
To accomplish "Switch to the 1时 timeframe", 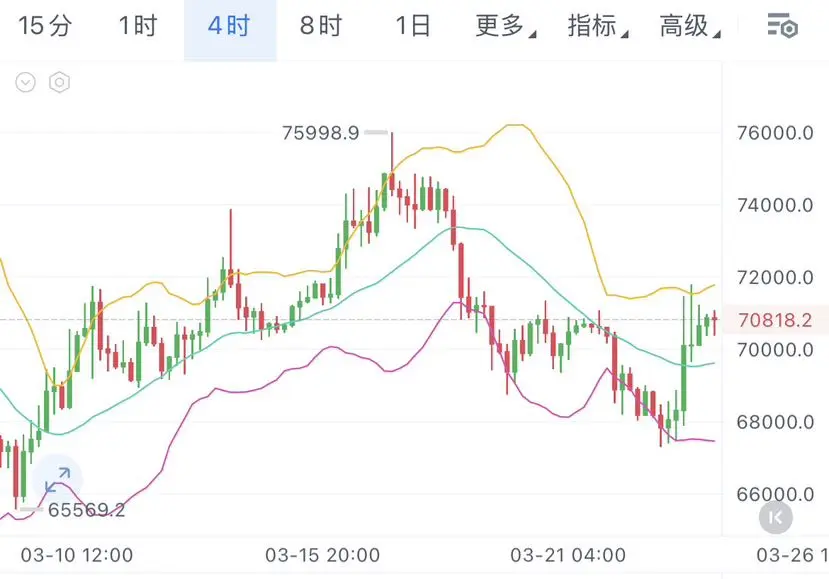I will tap(138, 26).
